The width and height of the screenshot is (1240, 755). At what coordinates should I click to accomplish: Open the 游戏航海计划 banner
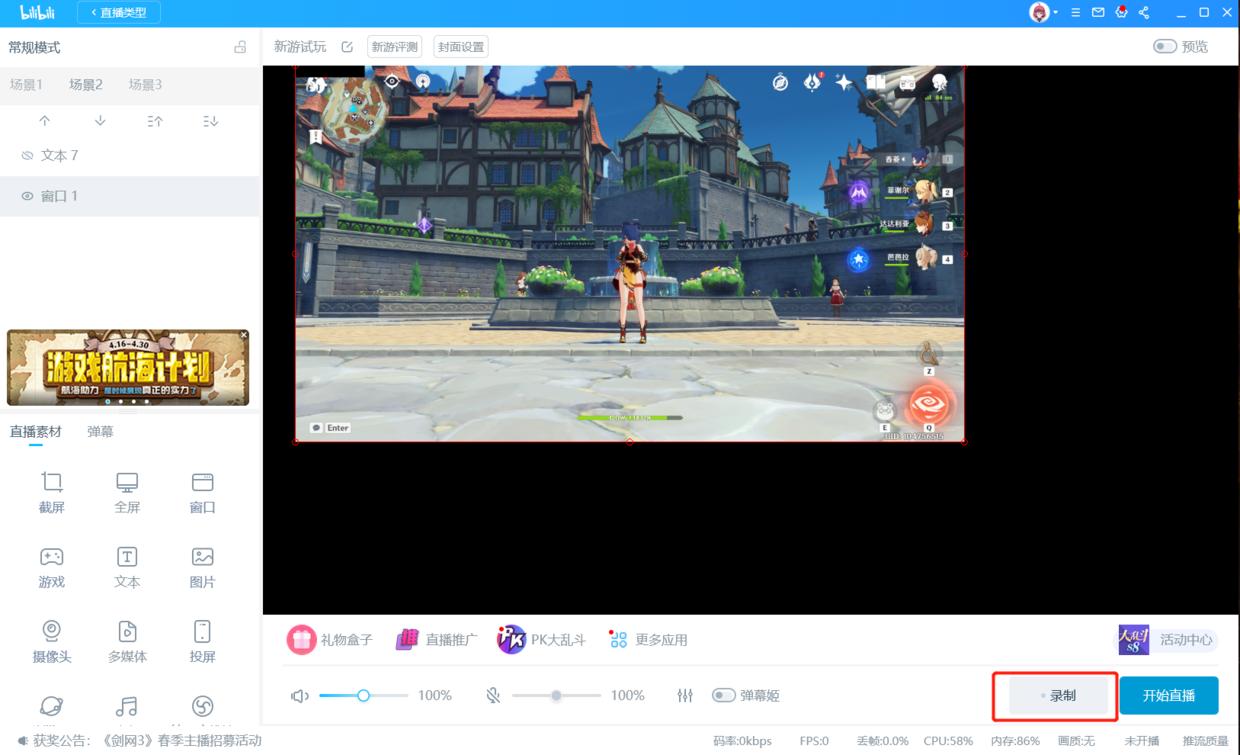tap(128, 367)
